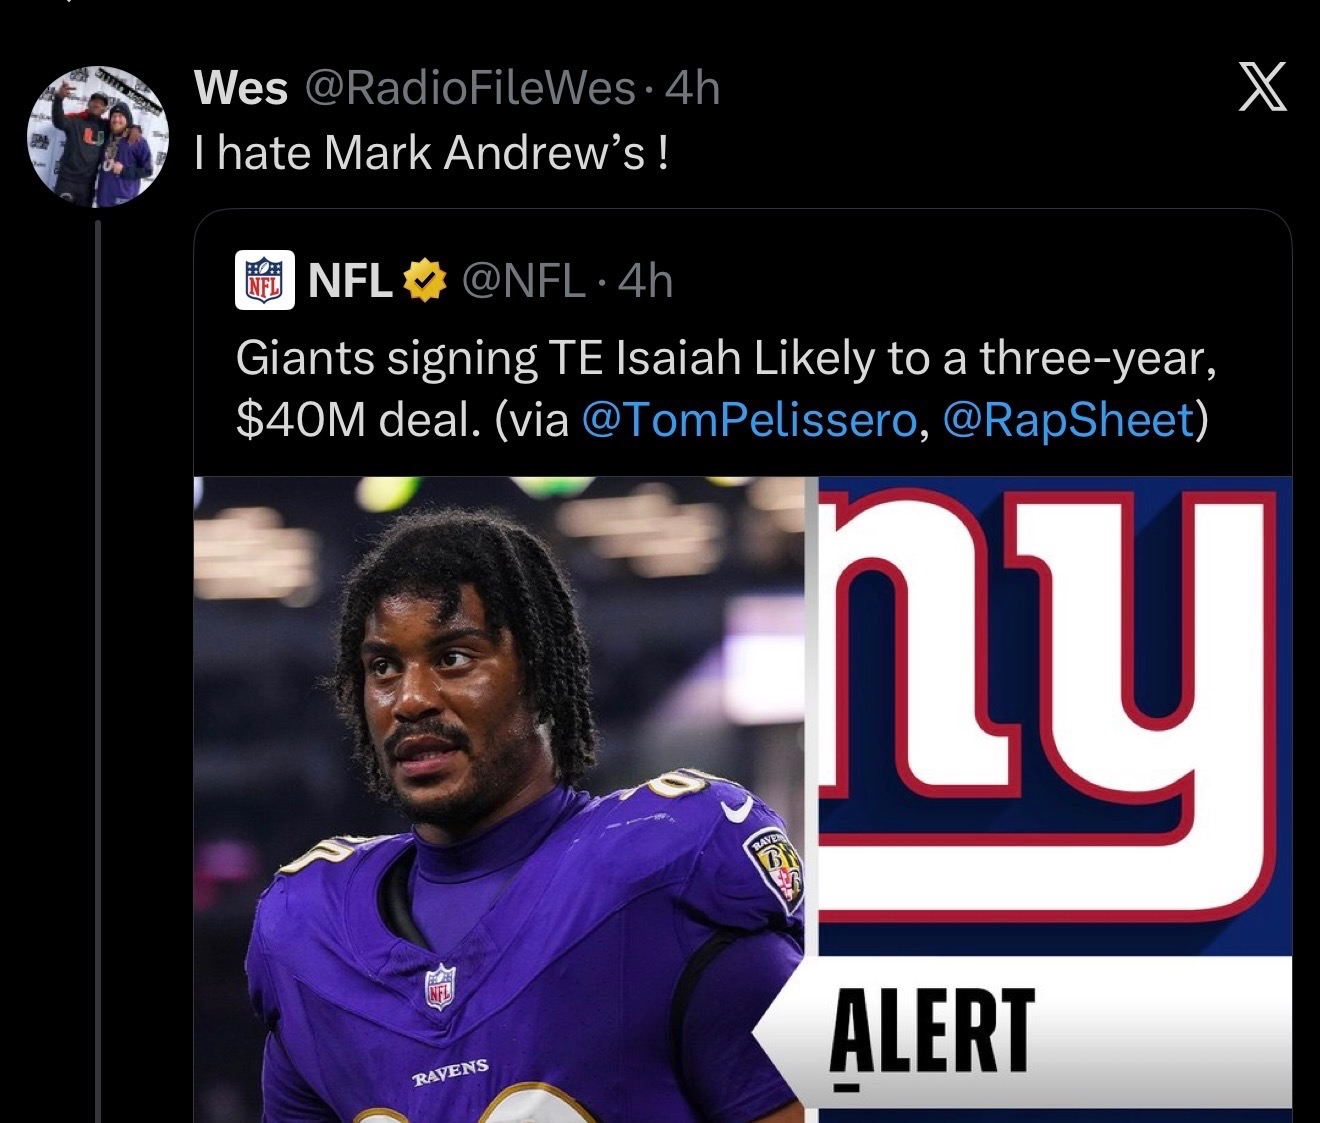Screen dimensions: 1320x1123
Task: Click the Nike swoosh on the jersey
Action: (x=737, y=810)
